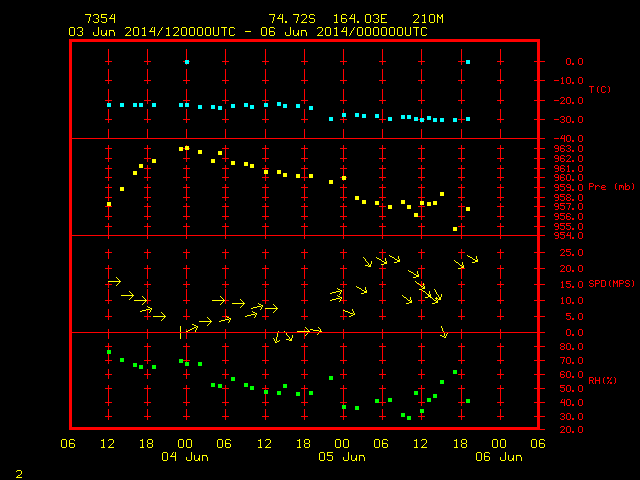Click station ID 7354 in header
The width and height of the screenshot is (640, 480).
(100, 19)
